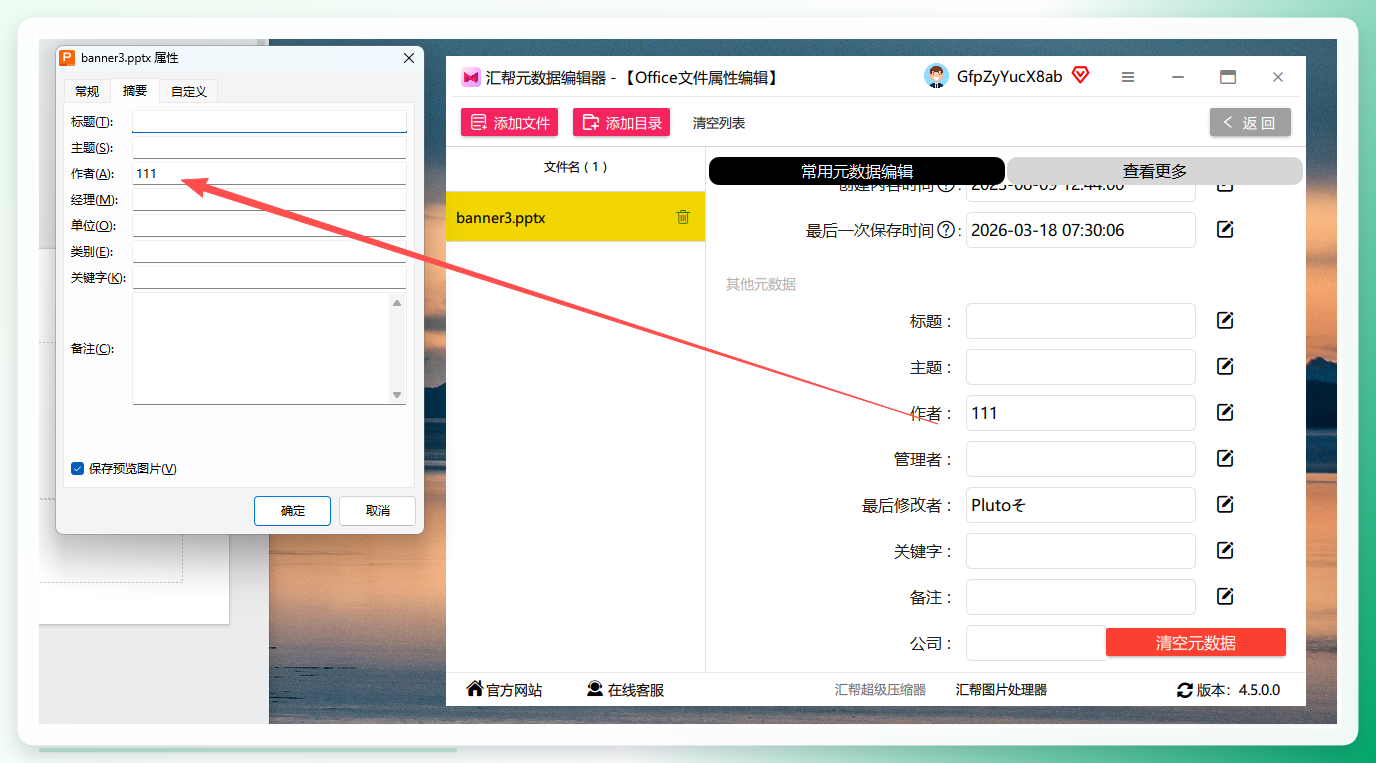Click the 添加目录 button
The width and height of the screenshot is (1376, 763).
point(621,122)
